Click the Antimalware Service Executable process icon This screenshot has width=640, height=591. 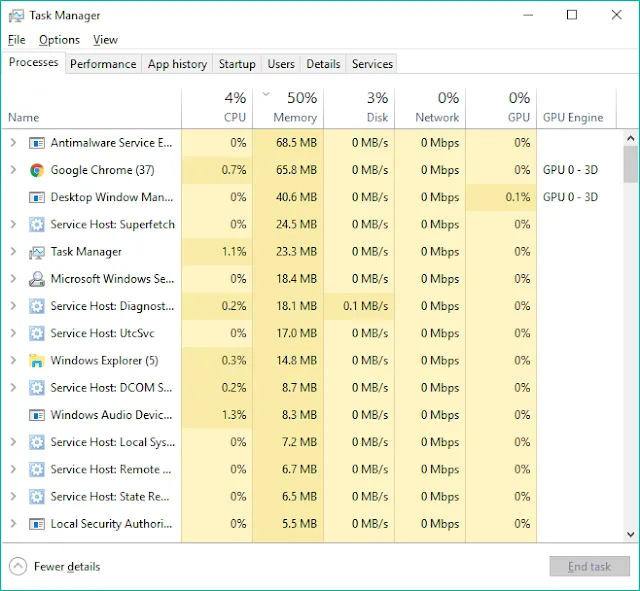[x=37, y=143]
